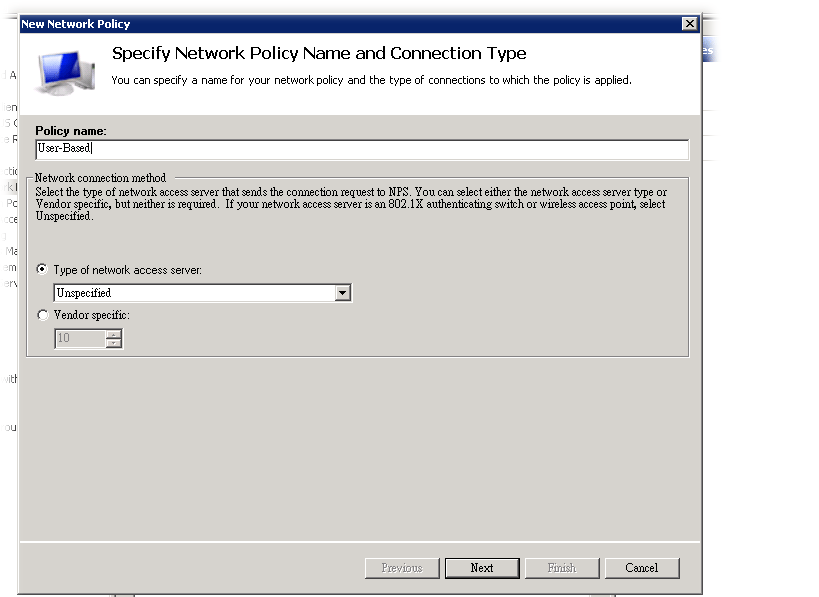Click the Specify Network Policy Name heading
Image resolution: width=819 pixels, height=597 pixels.
(319, 53)
